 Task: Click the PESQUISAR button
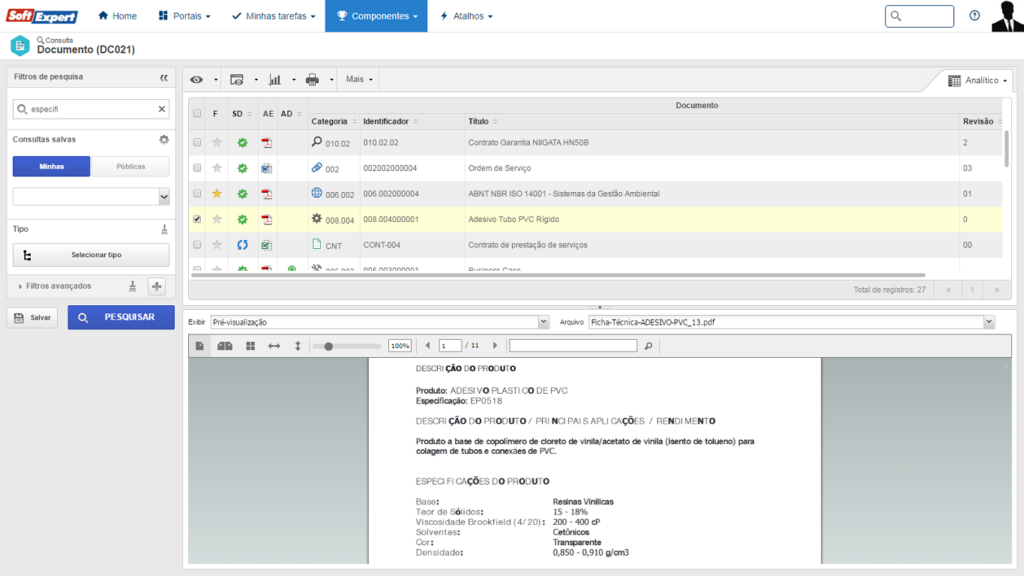[x=121, y=317]
